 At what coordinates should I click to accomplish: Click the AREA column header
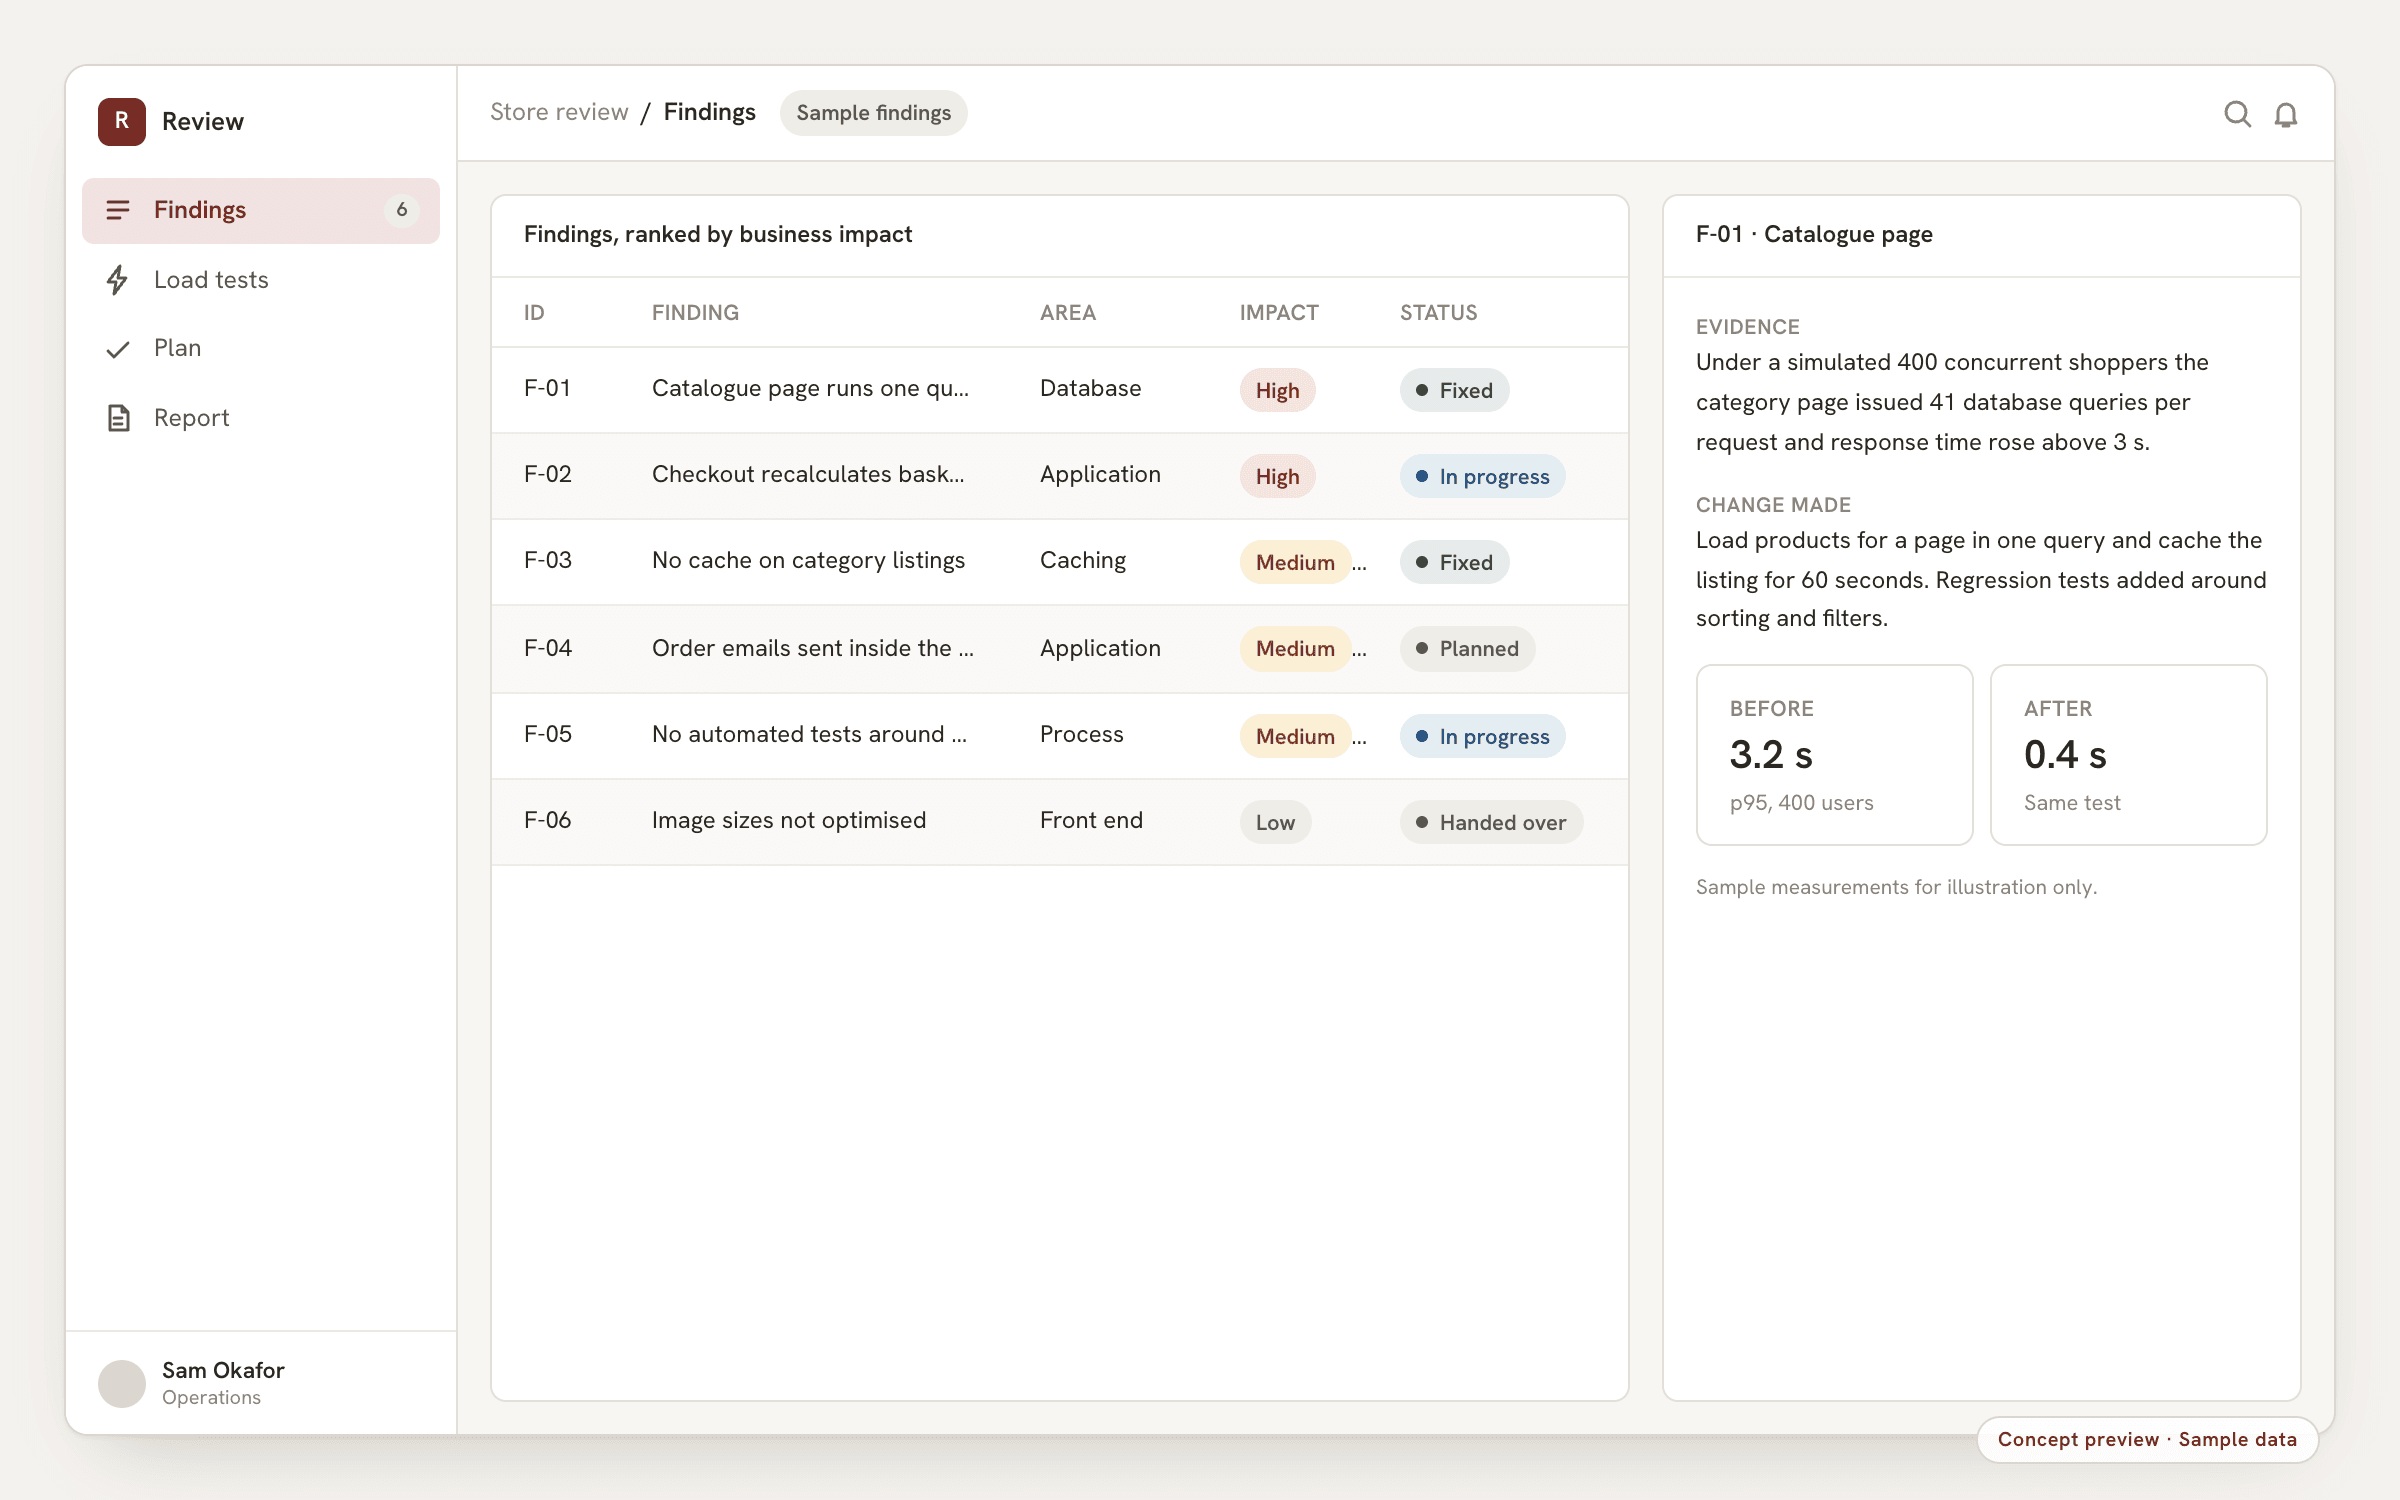1068,312
